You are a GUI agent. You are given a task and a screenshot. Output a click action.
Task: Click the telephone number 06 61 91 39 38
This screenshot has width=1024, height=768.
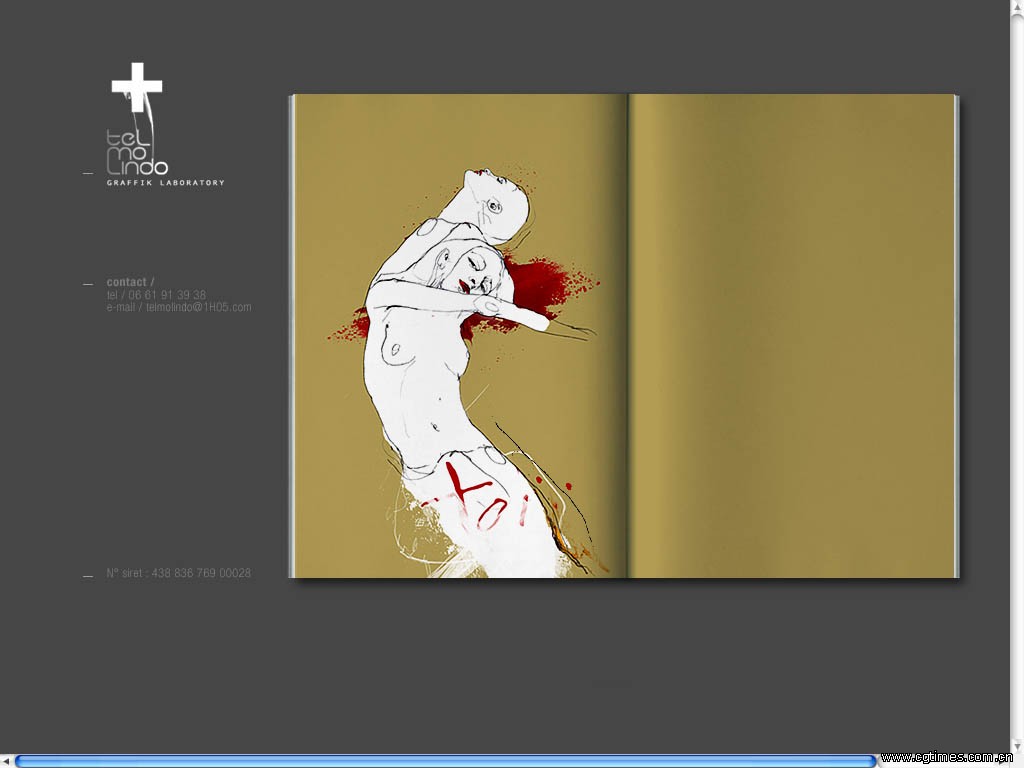(x=167, y=295)
